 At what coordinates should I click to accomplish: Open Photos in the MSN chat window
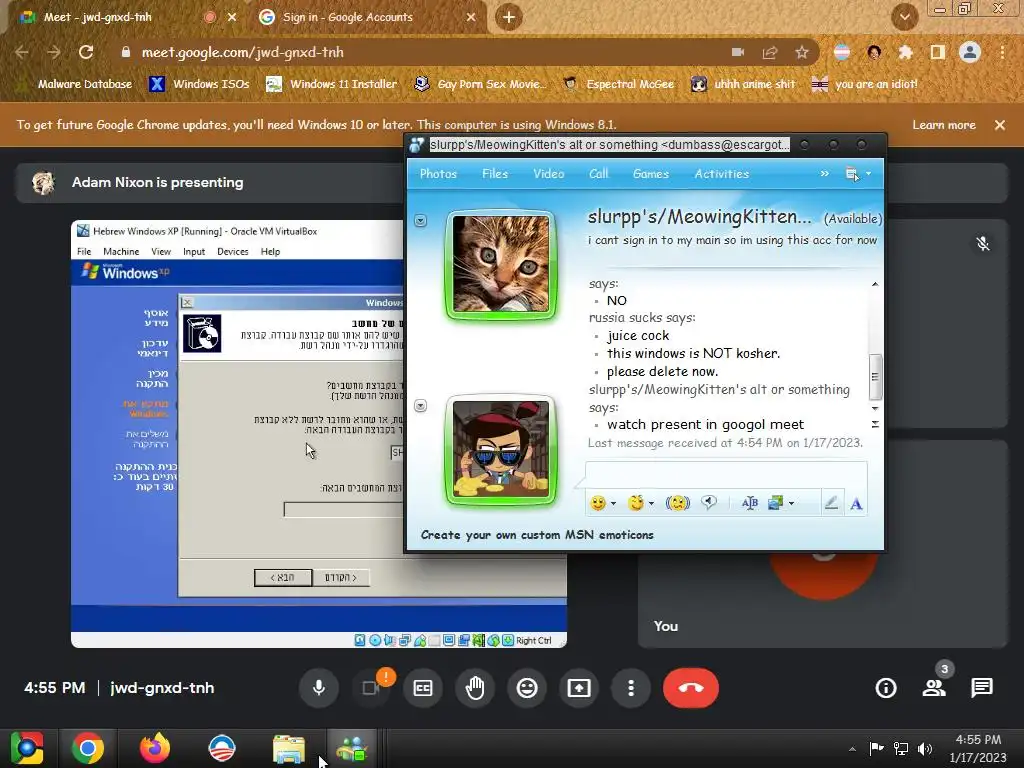click(x=438, y=174)
